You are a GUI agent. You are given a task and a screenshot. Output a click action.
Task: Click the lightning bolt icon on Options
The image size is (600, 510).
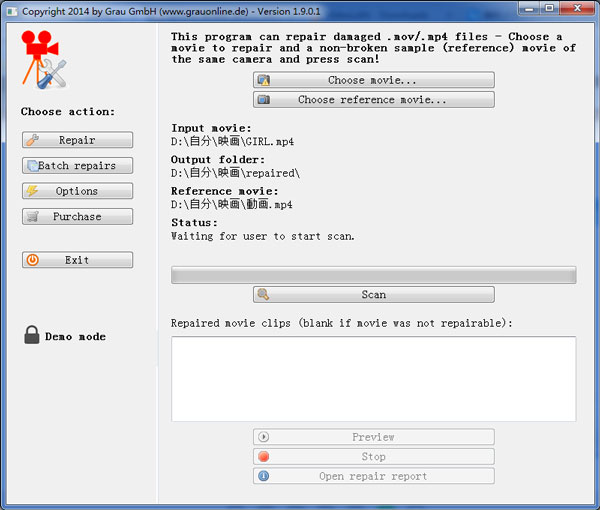click(32, 191)
